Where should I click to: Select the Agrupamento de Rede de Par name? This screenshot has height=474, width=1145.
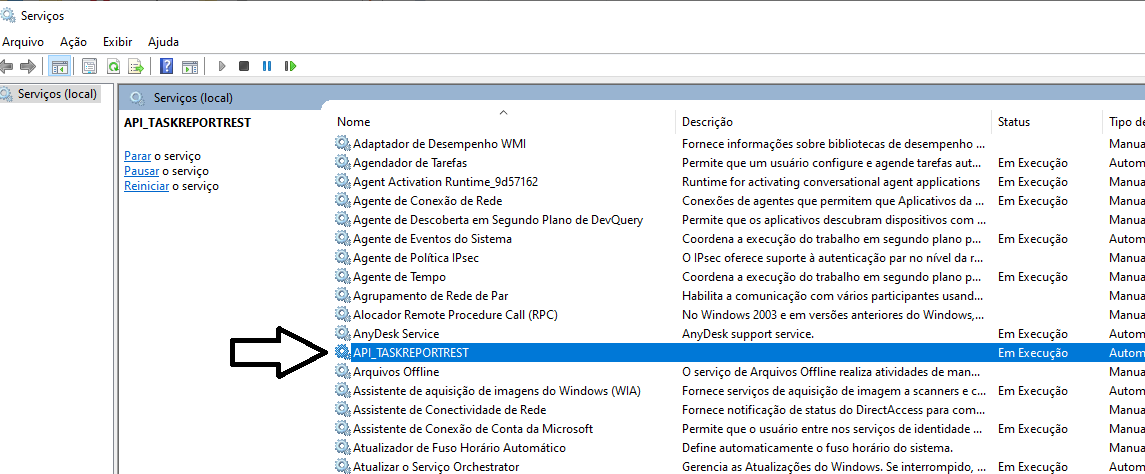click(x=431, y=296)
